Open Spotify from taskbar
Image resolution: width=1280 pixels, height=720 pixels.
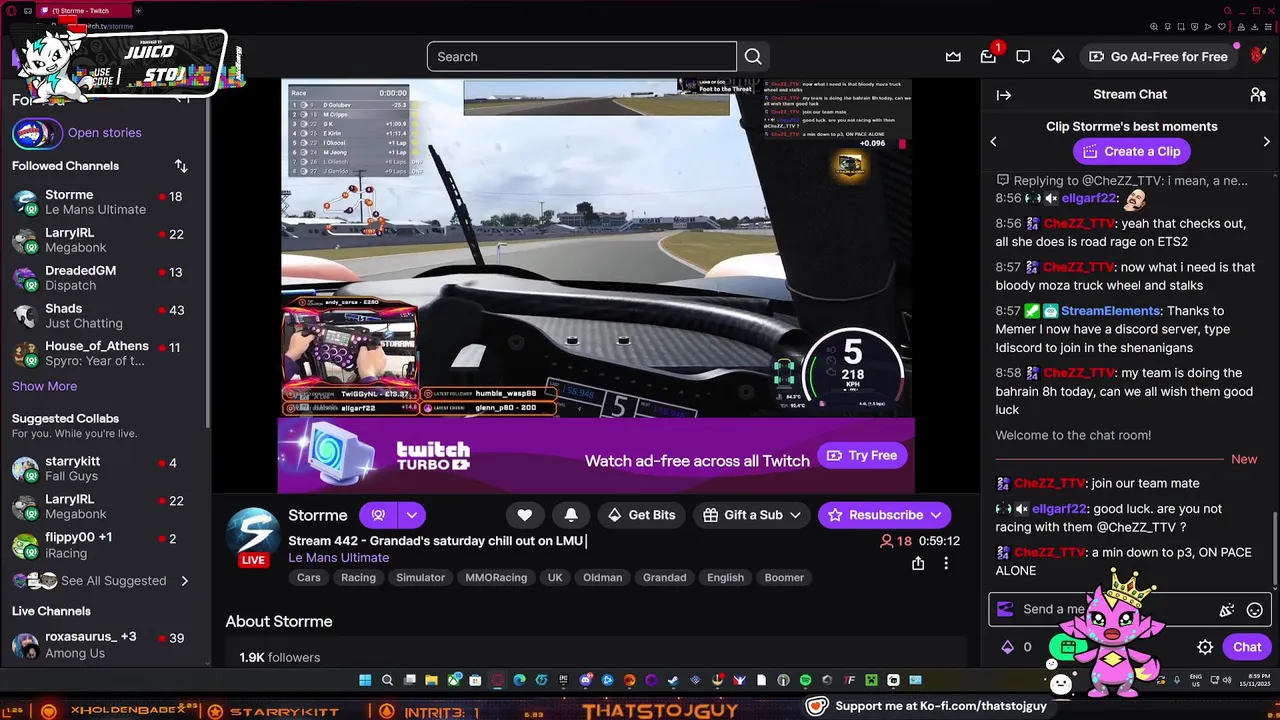805,680
